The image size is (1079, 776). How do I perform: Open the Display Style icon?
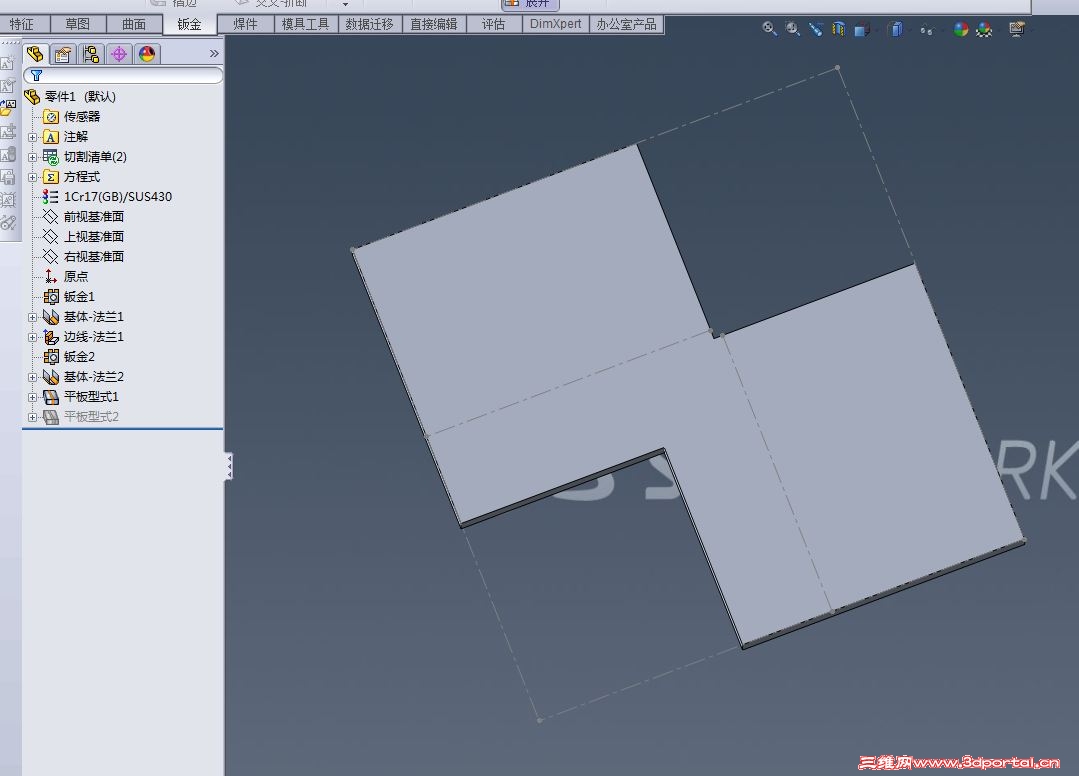pos(895,29)
